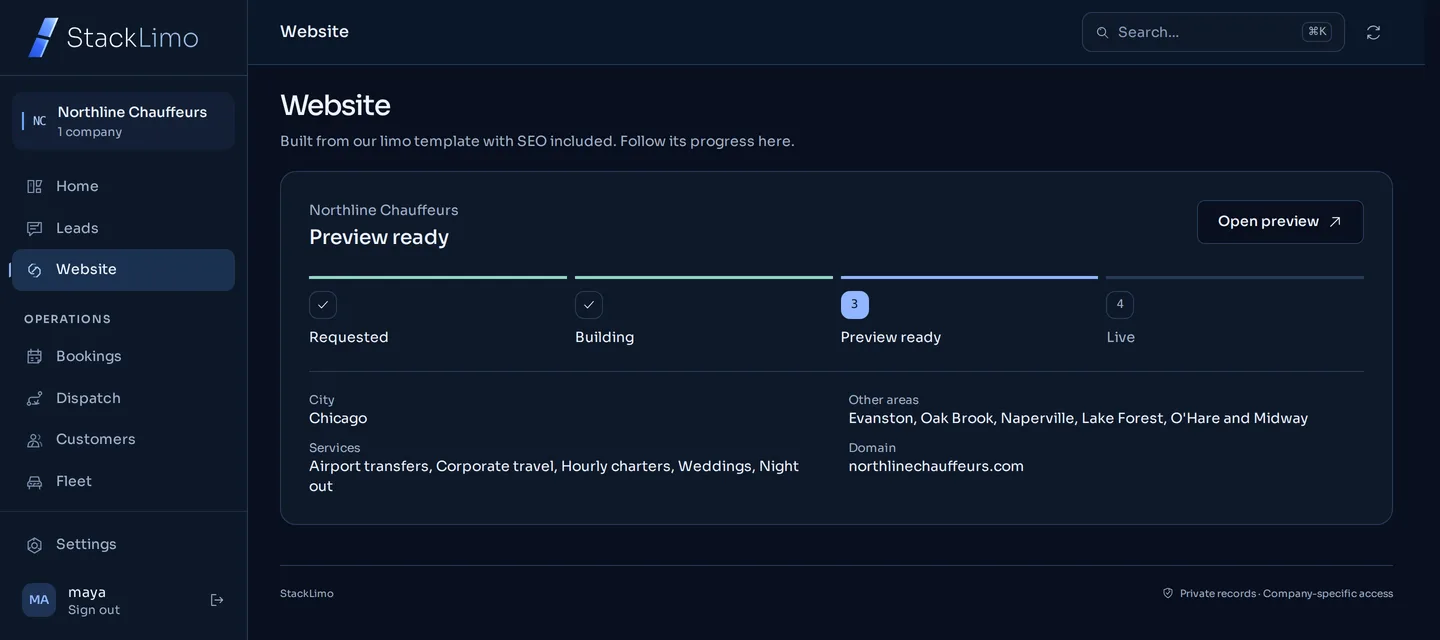Click the Requested progress bar segment
The height and width of the screenshot is (640, 1440).
click(x=438, y=277)
